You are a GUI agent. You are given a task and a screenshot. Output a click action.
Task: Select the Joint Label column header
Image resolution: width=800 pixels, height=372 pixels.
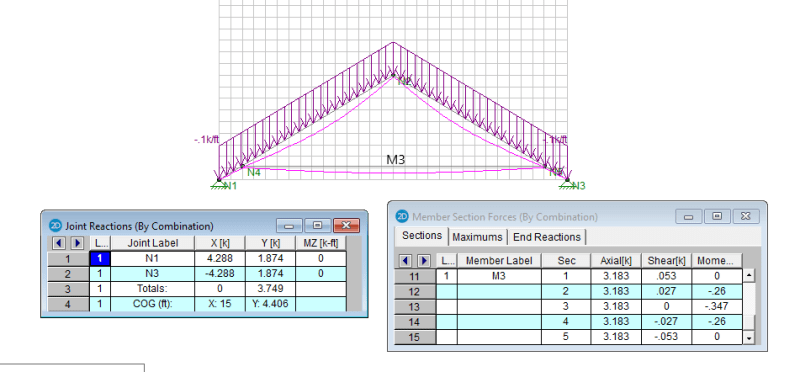pos(153,243)
